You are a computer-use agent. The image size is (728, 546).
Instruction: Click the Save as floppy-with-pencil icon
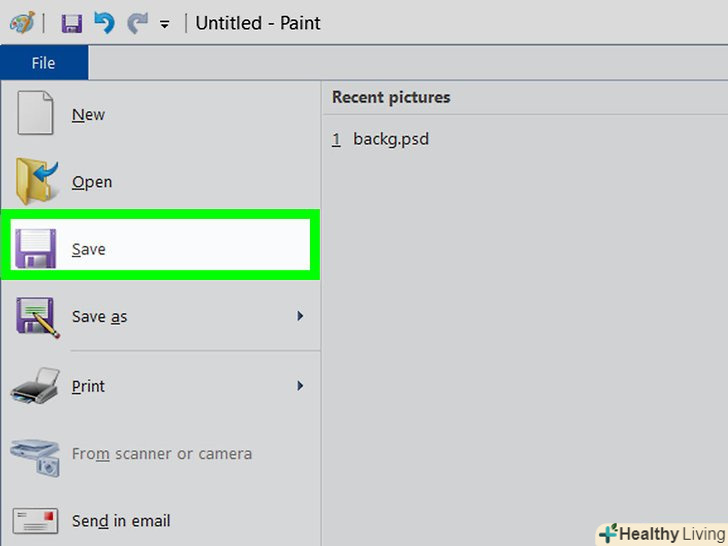(x=37, y=316)
